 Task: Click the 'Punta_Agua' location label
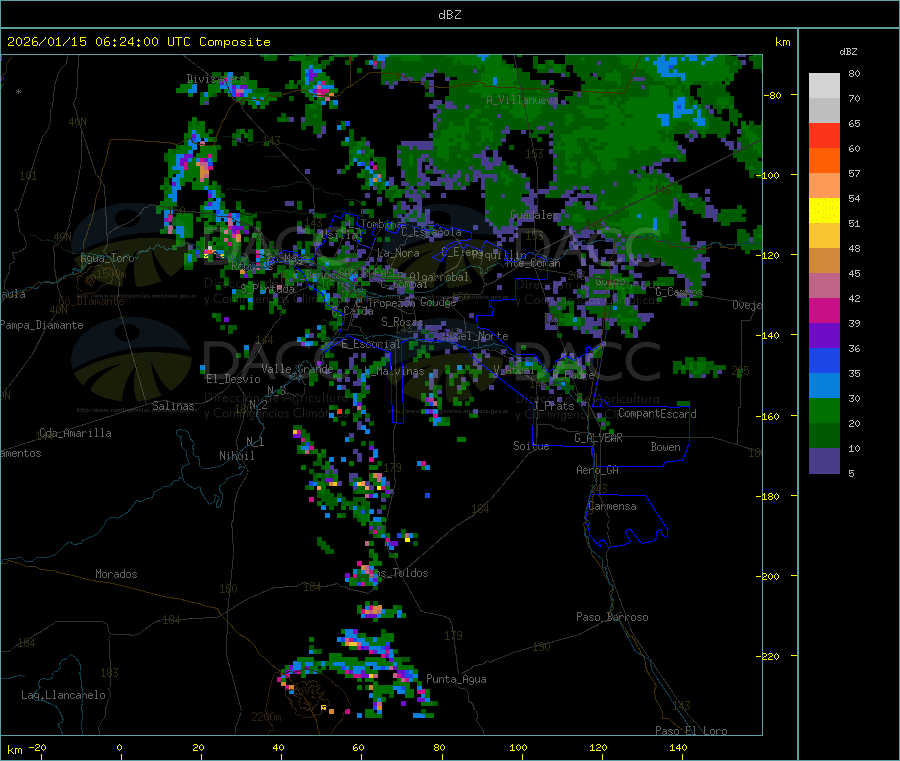[456, 679]
